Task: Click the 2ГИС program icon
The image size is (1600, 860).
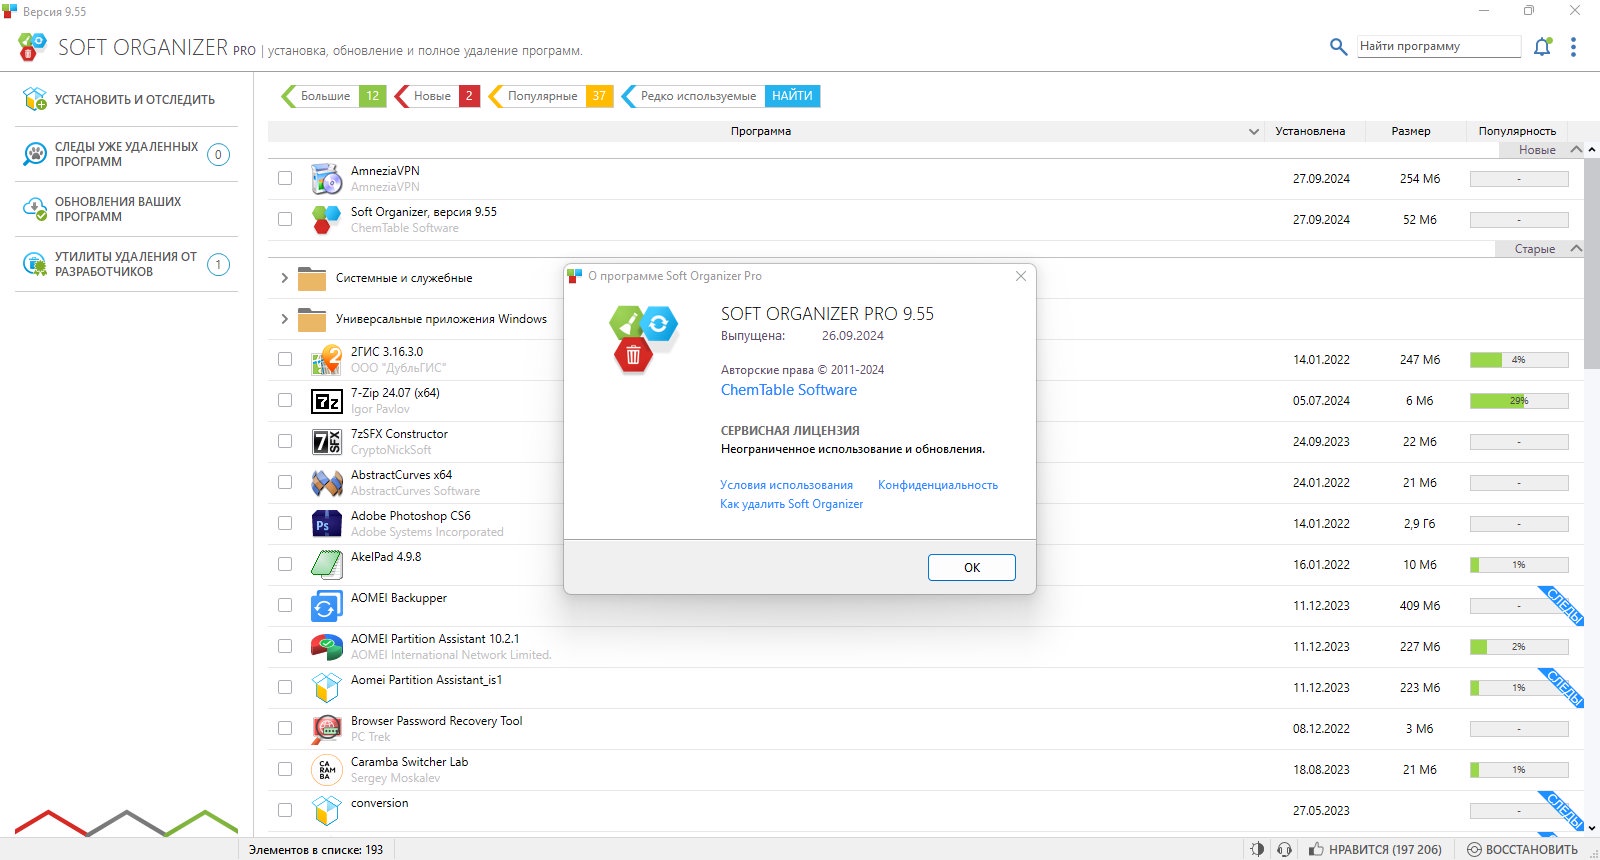Action: (327, 359)
